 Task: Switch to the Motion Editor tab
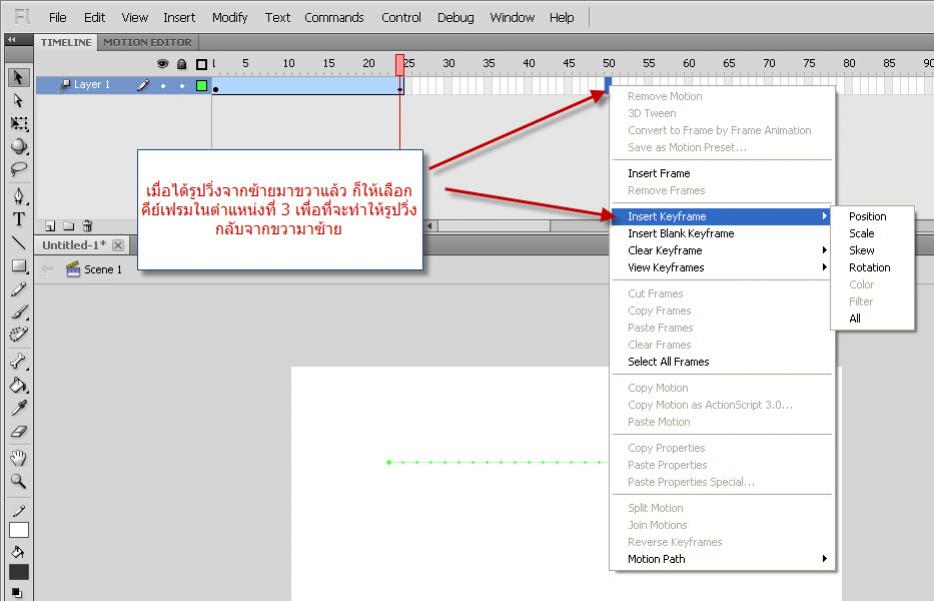coord(148,42)
